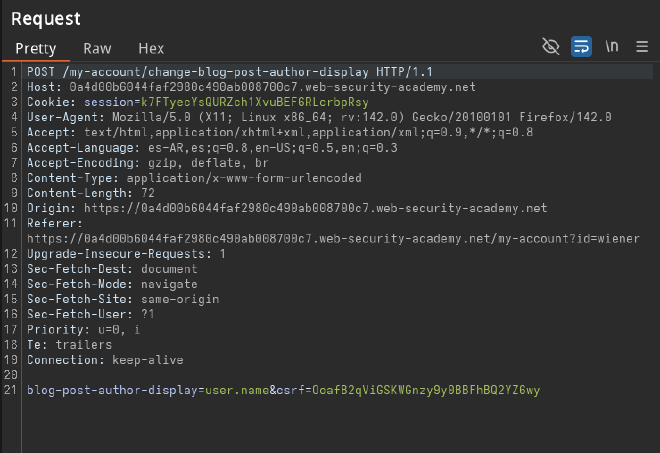
Task: Click the Request panel title
Action: [x=46, y=19]
